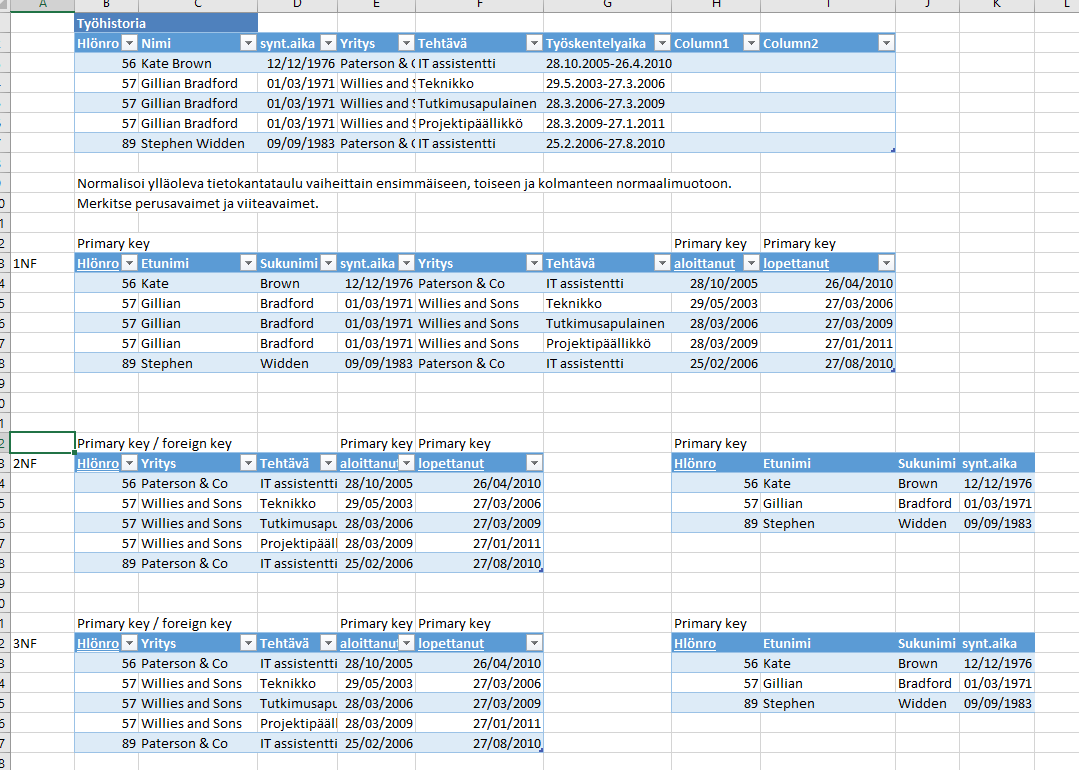Expand the Etunimi filter in 1NF table
Screen dimensions: 1079x770
point(247,263)
